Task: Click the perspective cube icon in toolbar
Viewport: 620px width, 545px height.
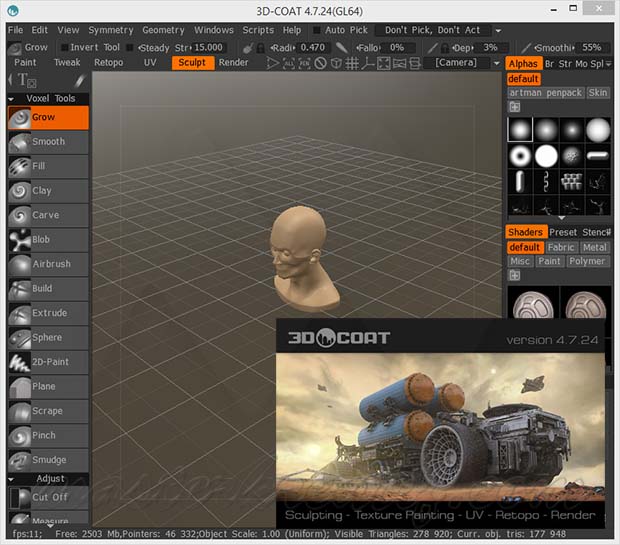Action: (x=336, y=63)
